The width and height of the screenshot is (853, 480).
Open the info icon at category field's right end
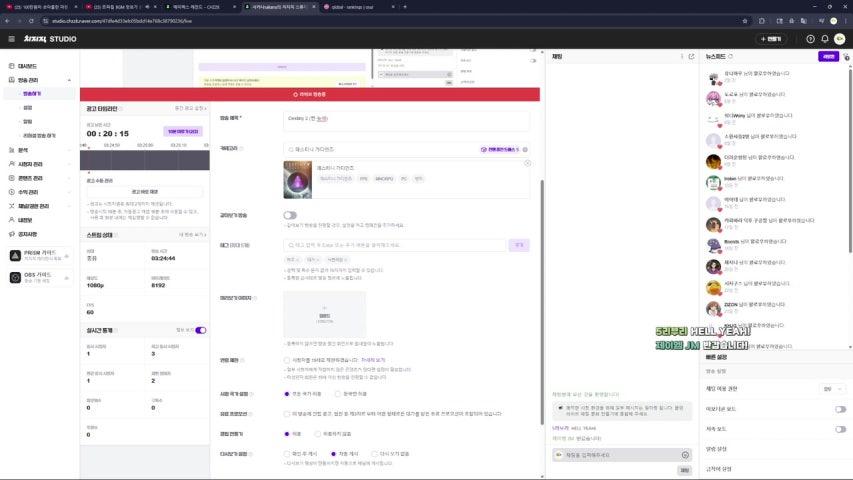pos(525,149)
